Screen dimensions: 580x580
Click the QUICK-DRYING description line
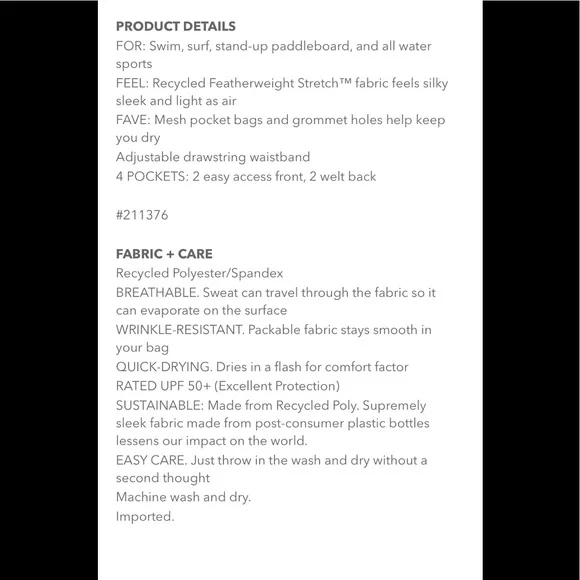pos(262,367)
